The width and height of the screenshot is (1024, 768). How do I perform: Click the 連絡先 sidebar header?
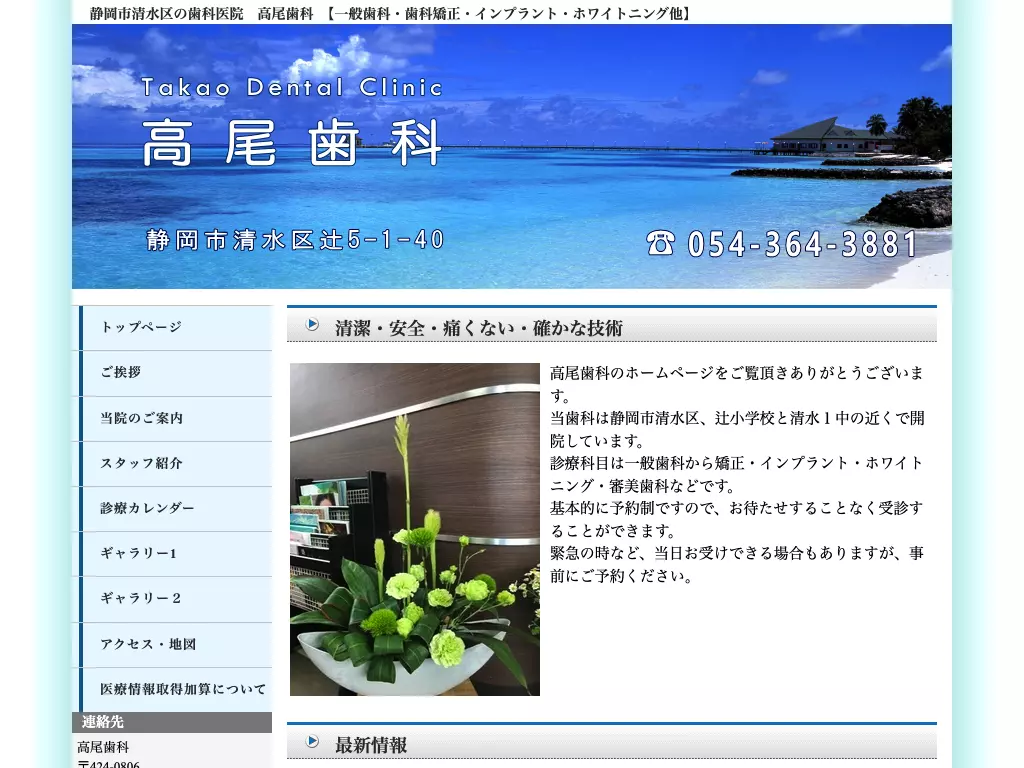tap(172, 722)
